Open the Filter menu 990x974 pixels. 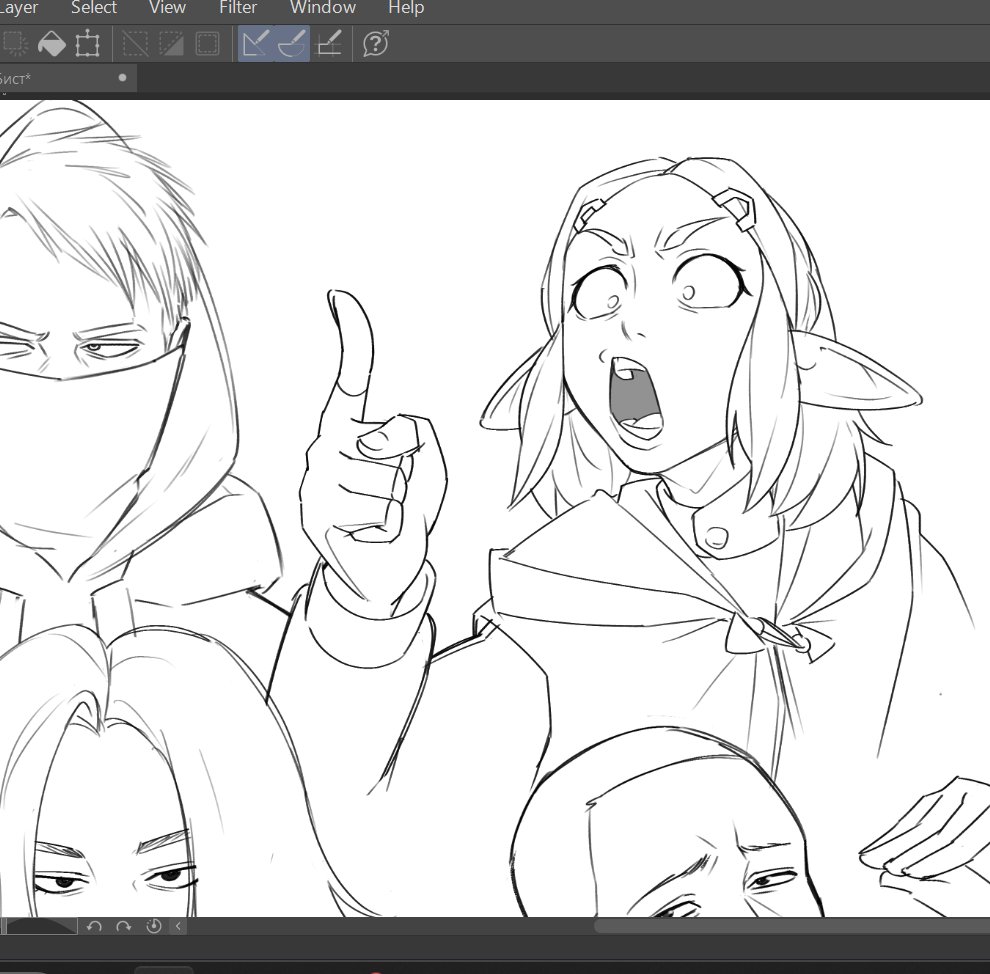point(237,8)
